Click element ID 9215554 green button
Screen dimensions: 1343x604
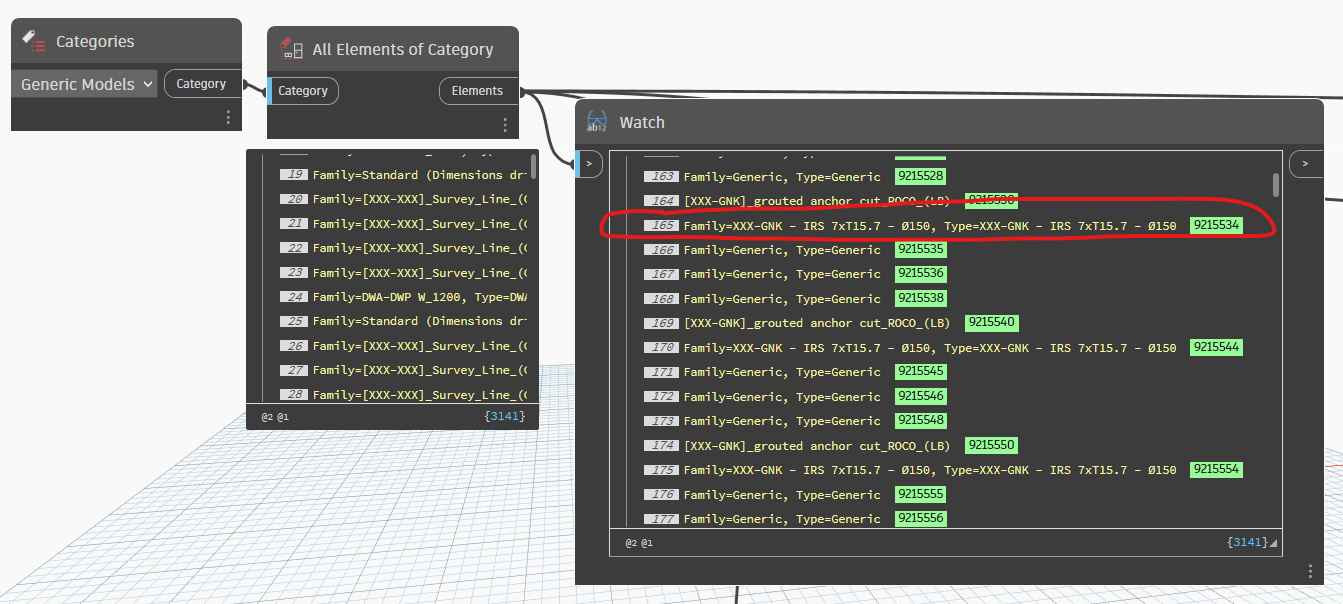[1216, 469]
